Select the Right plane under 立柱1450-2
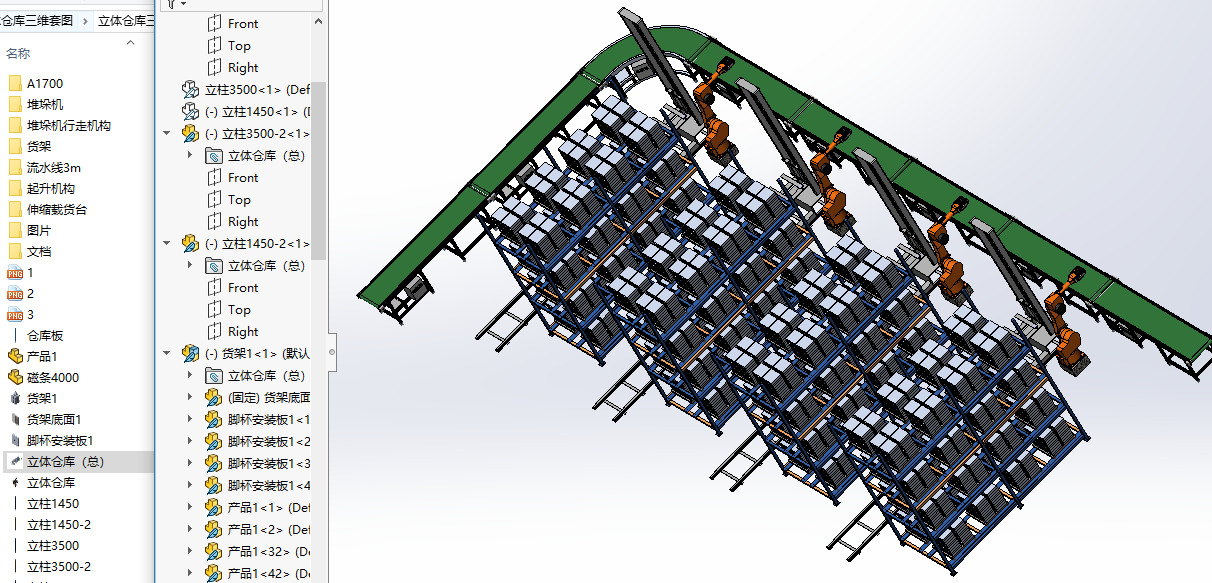 tap(243, 332)
